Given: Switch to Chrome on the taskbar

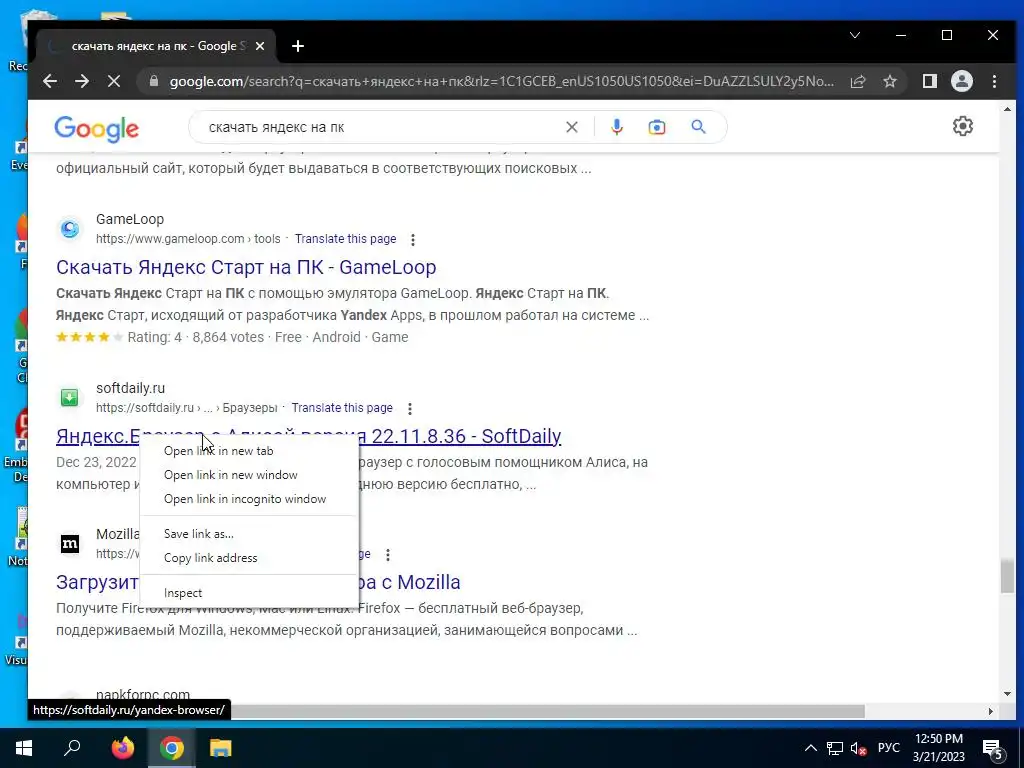Looking at the screenshot, I should (172, 748).
